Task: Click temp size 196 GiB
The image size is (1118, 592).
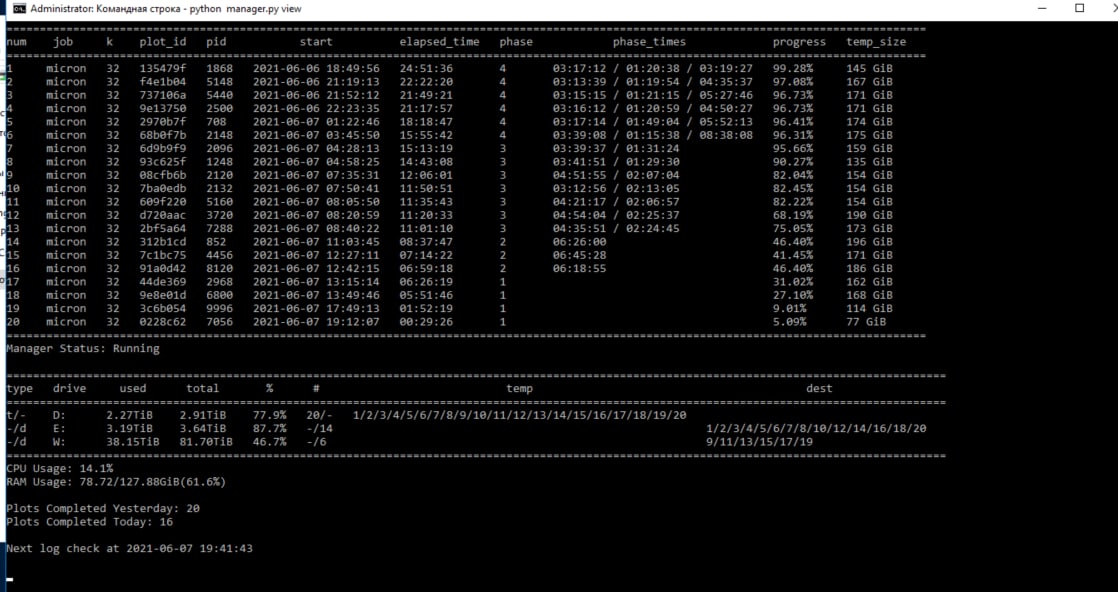Action: (869, 242)
